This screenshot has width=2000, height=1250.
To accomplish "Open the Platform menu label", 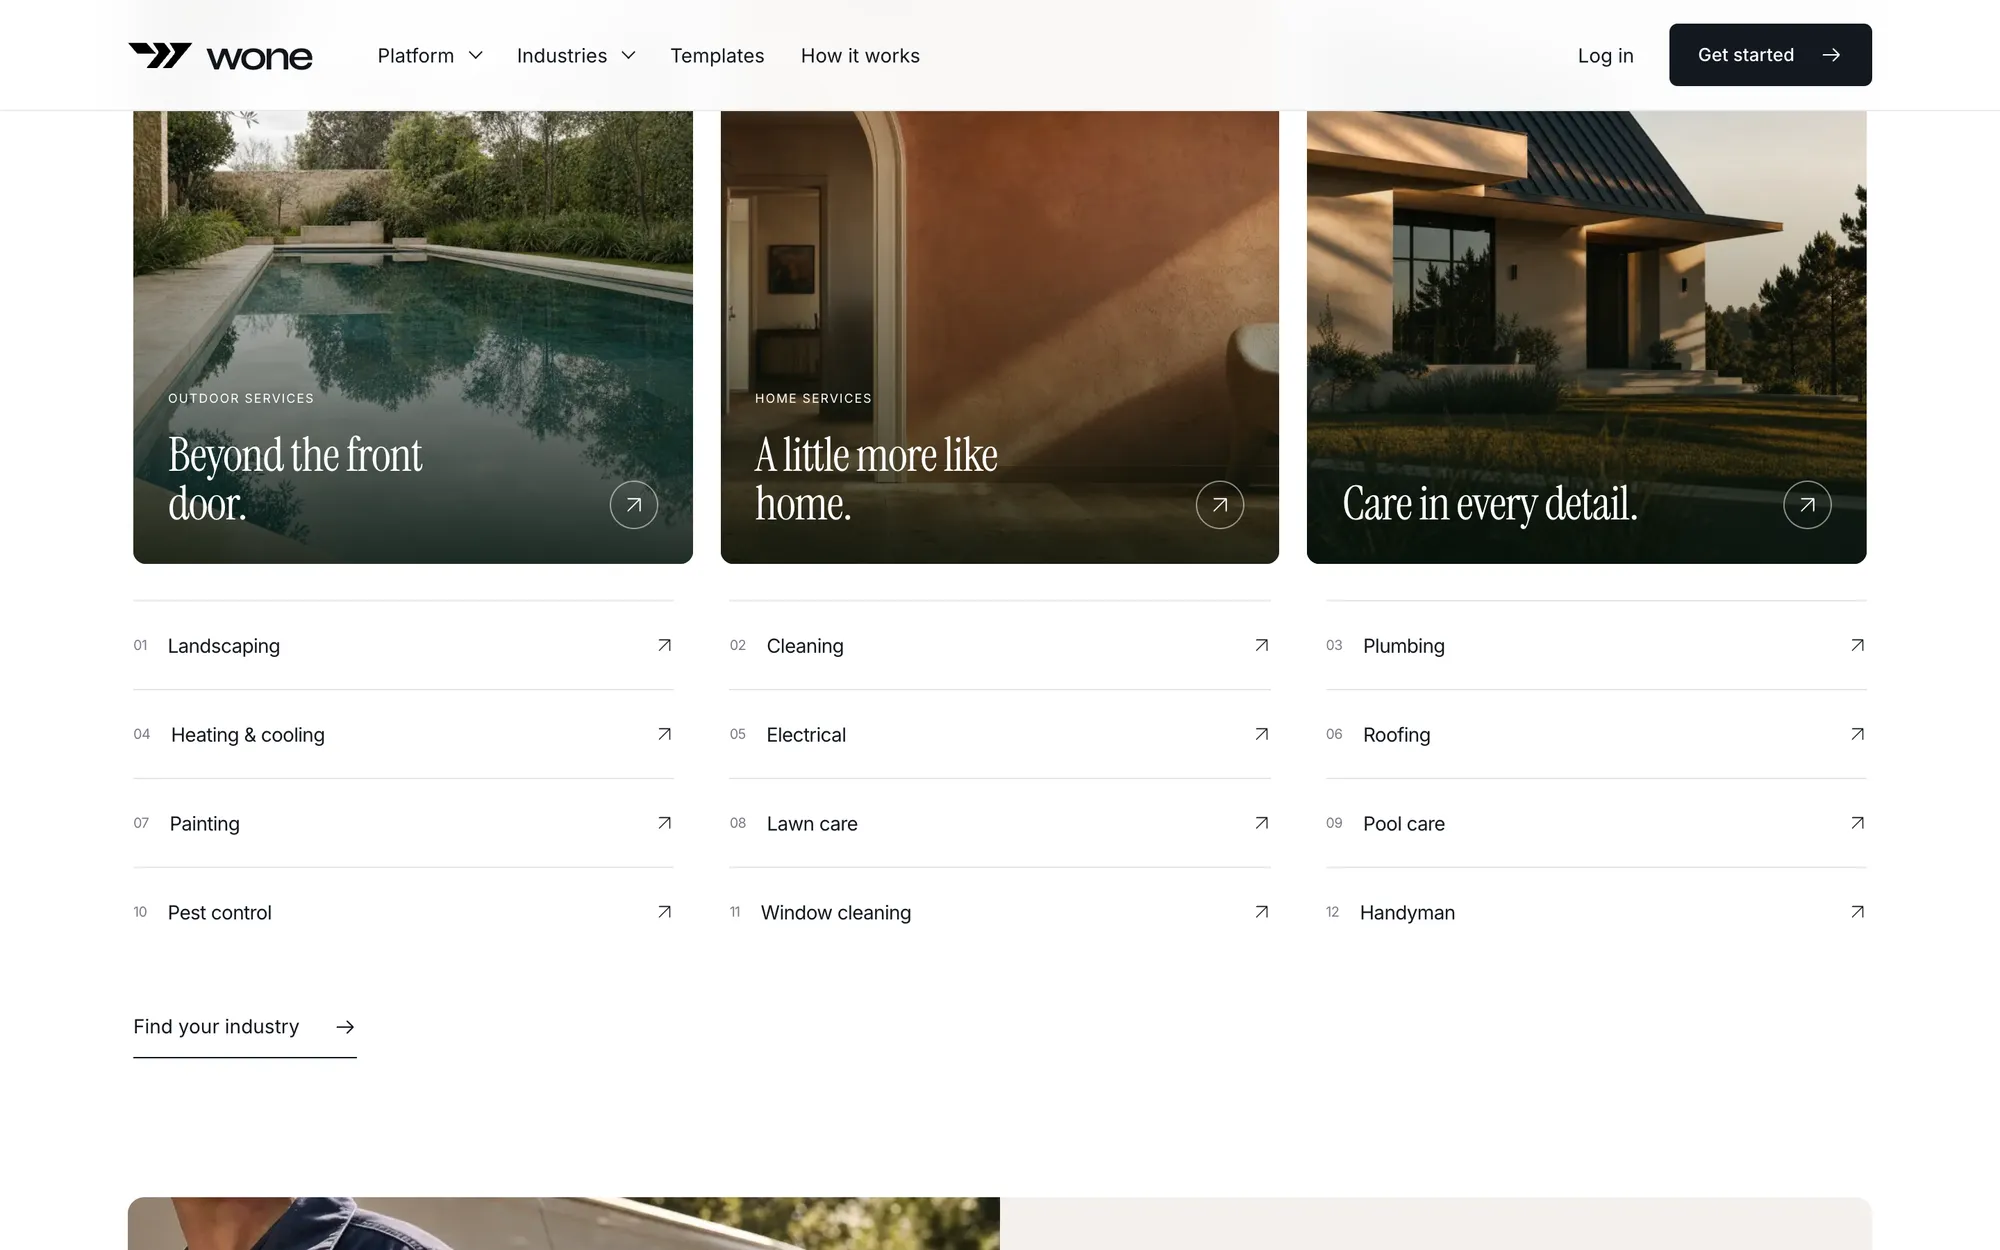I will coord(416,56).
